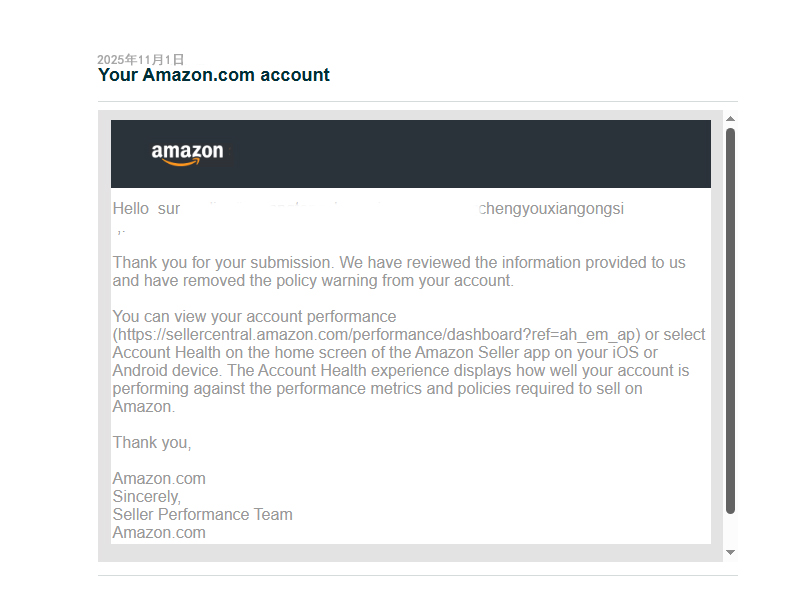Click "You can view your account performance" text
This screenshot has width=801, height=593.
tap(254, 317)
